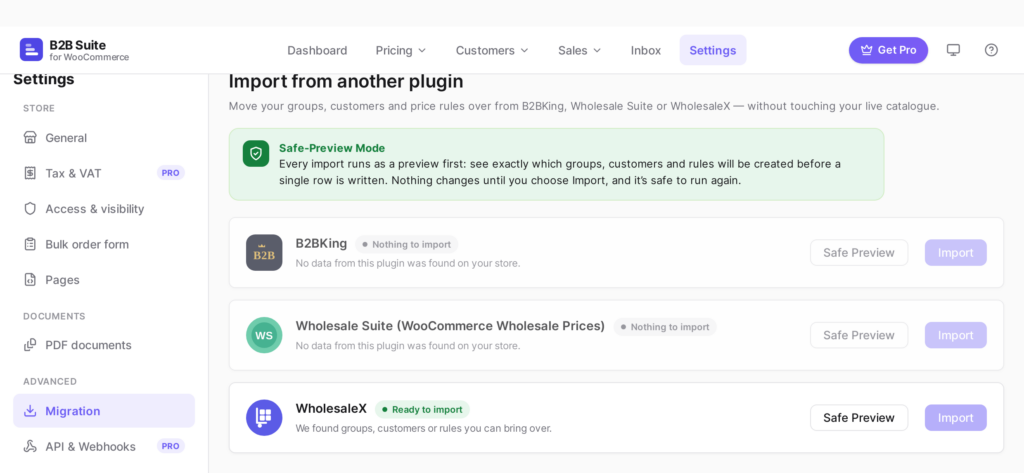The width and height of the screenshot is (1024, 473).
Task: Open General settings in sidebar
Action: (104, 138)
